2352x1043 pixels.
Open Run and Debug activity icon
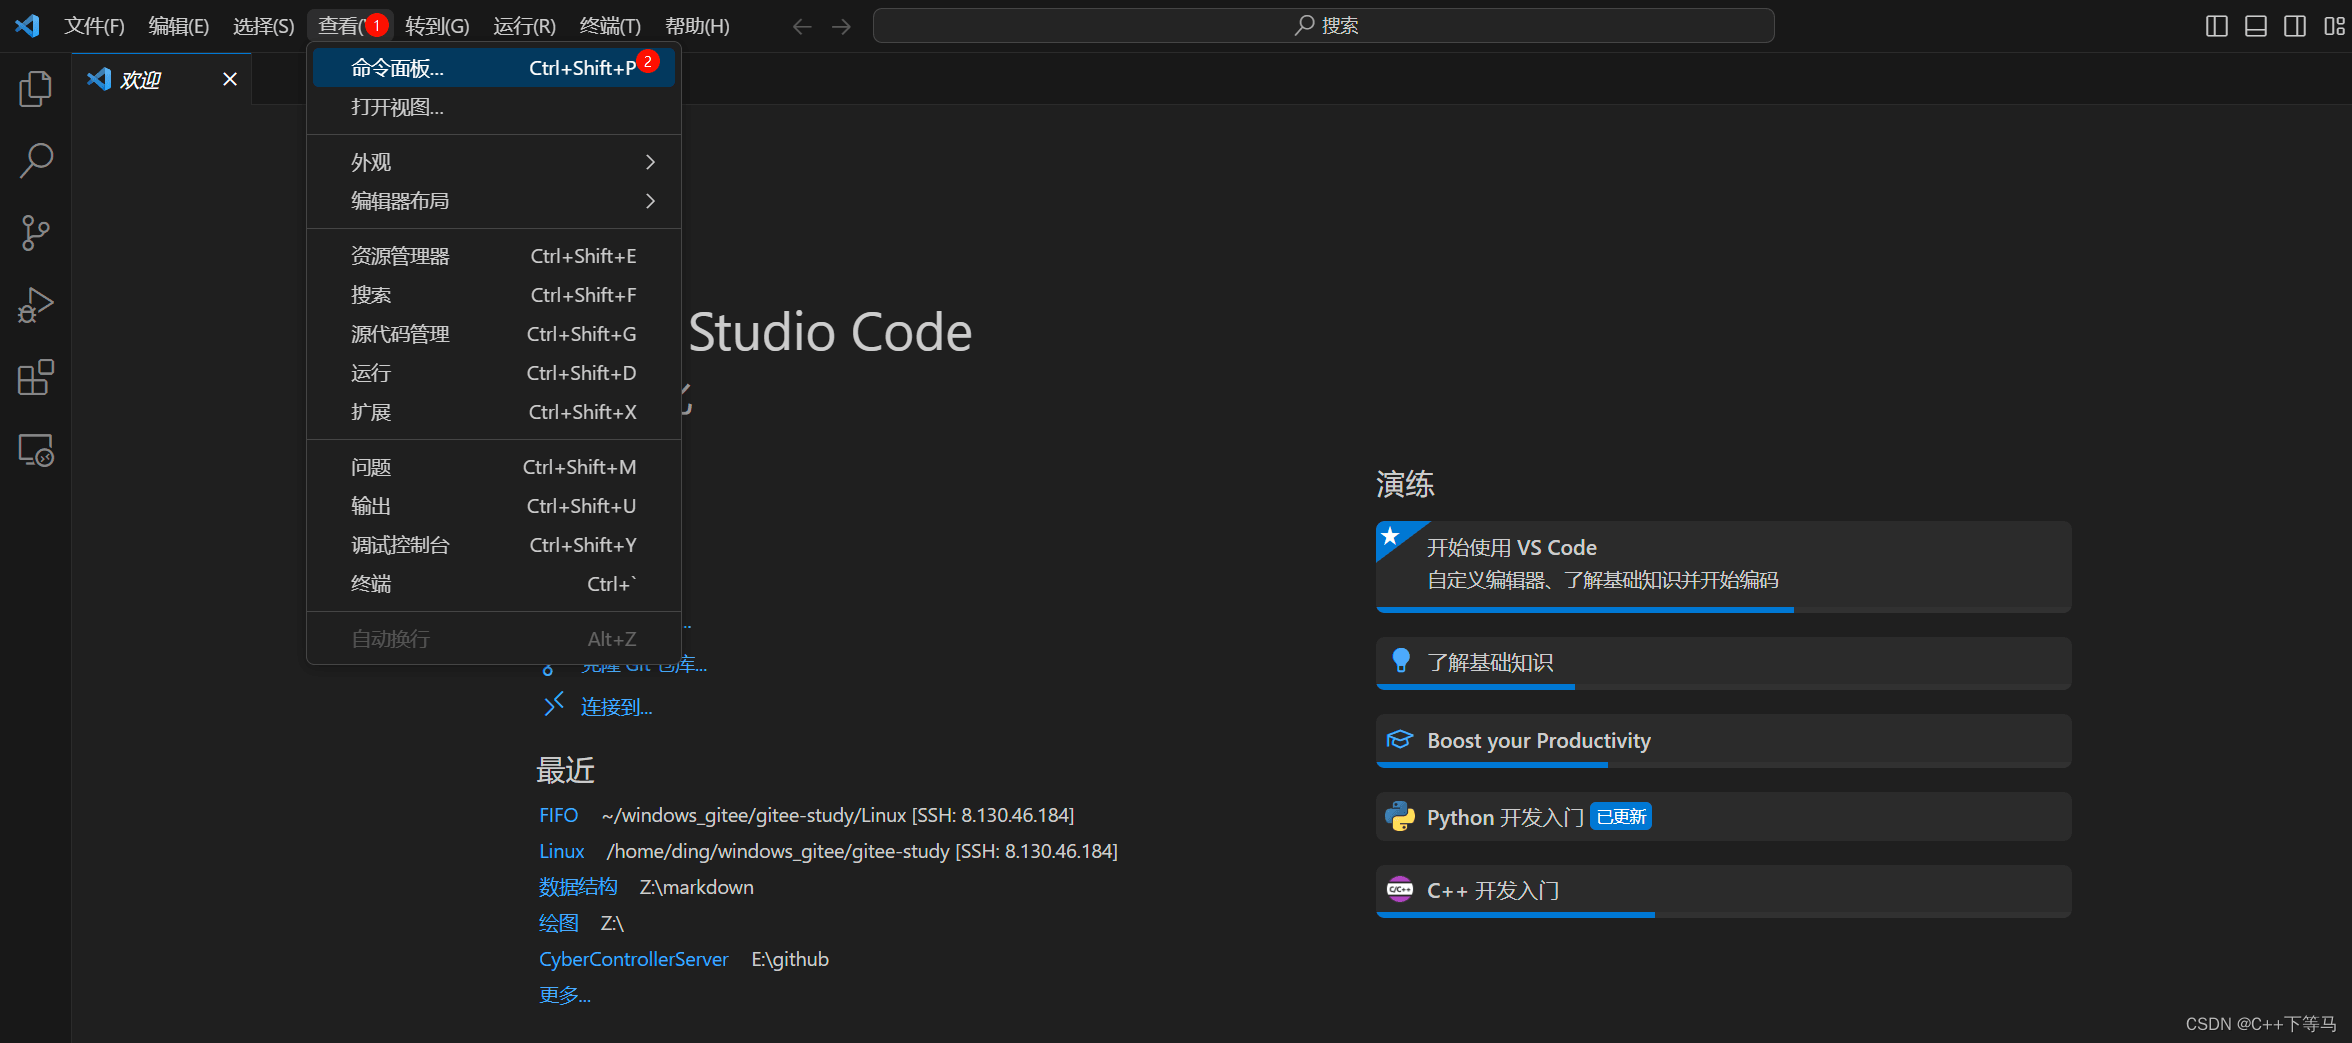(36, 305)
